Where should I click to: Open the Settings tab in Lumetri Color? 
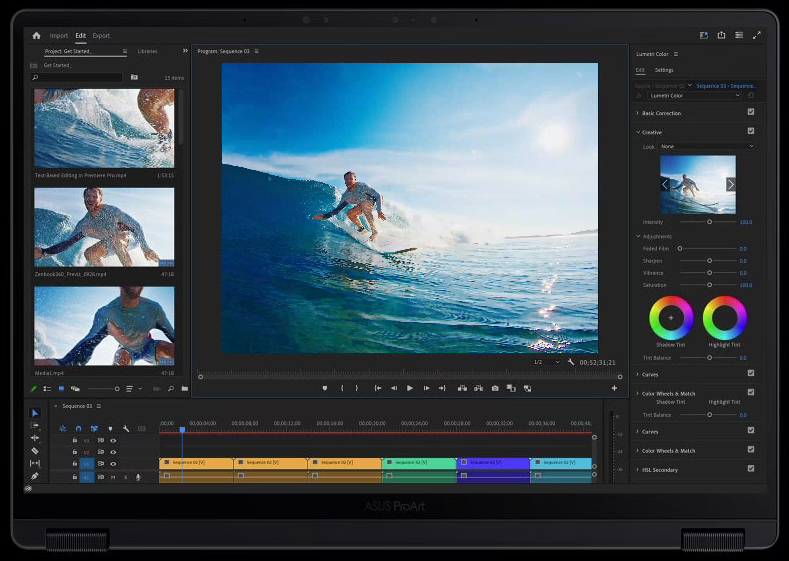tap(664, 70)
